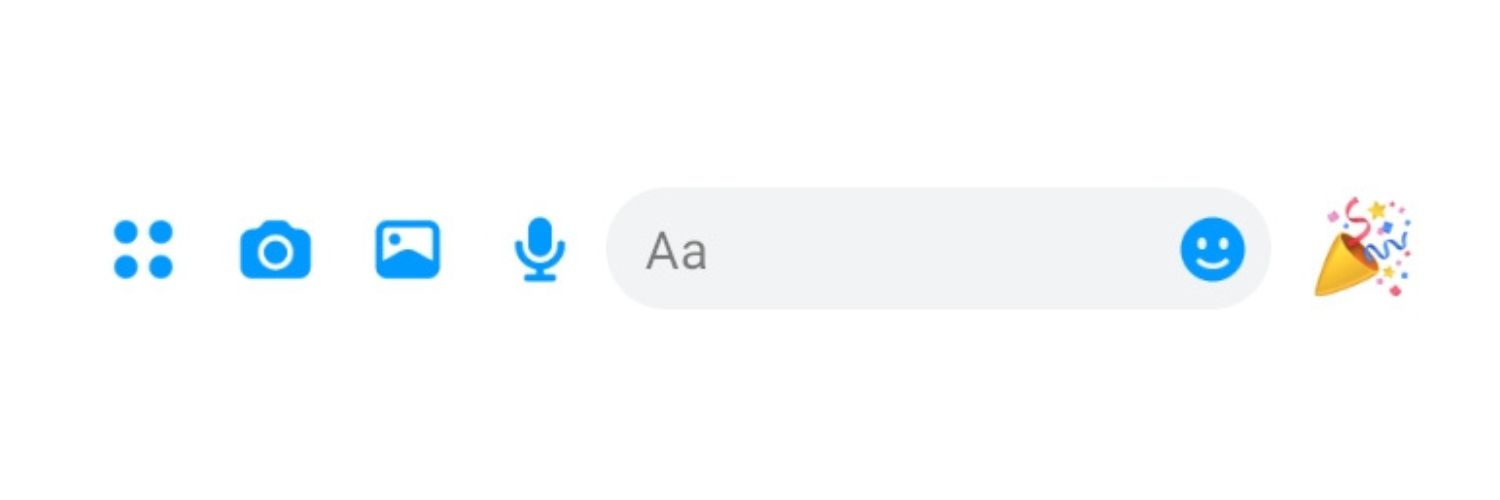Click the "Aa" placeholder text
Image resolution: width=1500 pixels, height=500 pixels.
coord(677,251)
